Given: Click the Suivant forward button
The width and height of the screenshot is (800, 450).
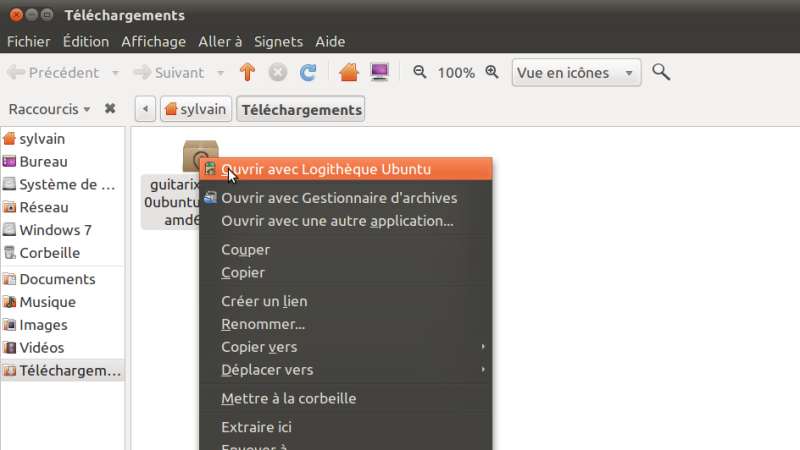Looking at the screenshot, I should coord(168,73).
